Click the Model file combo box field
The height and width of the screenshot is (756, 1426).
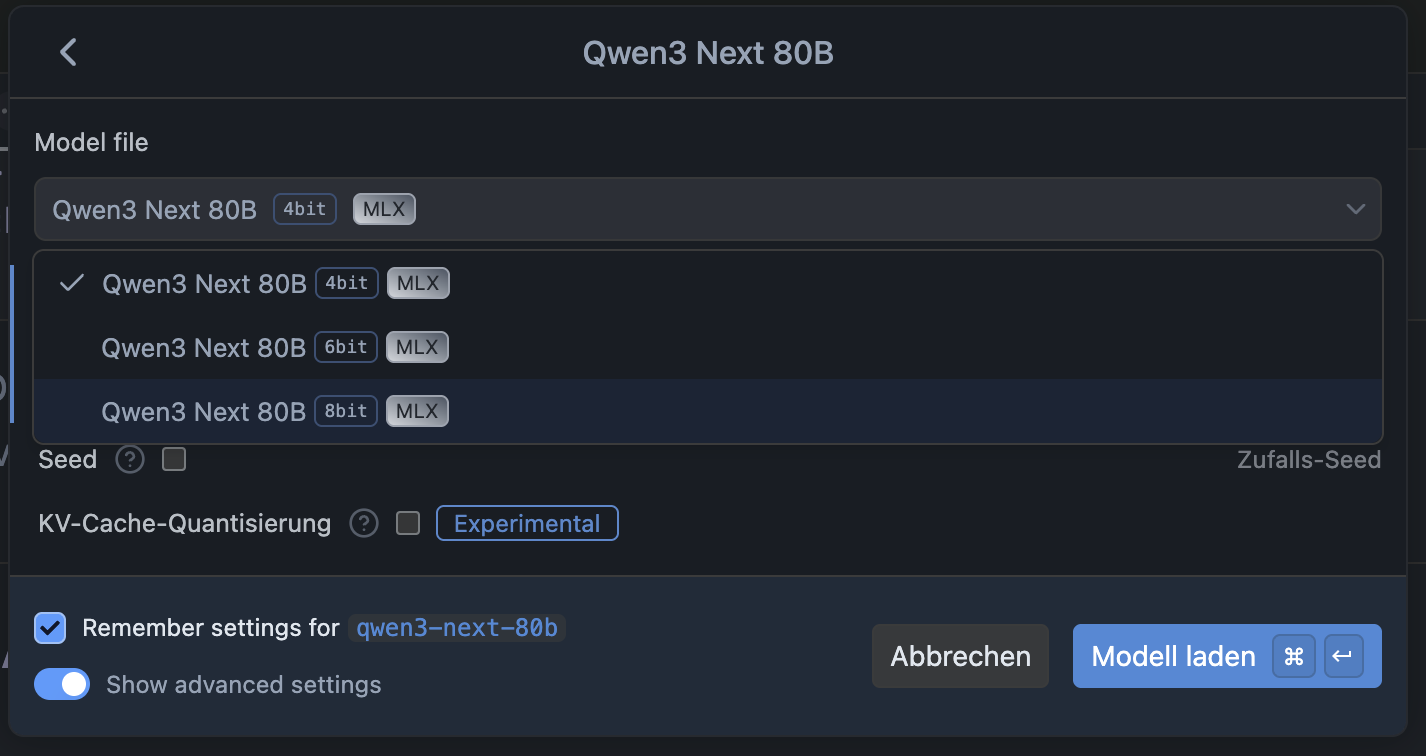707,209
